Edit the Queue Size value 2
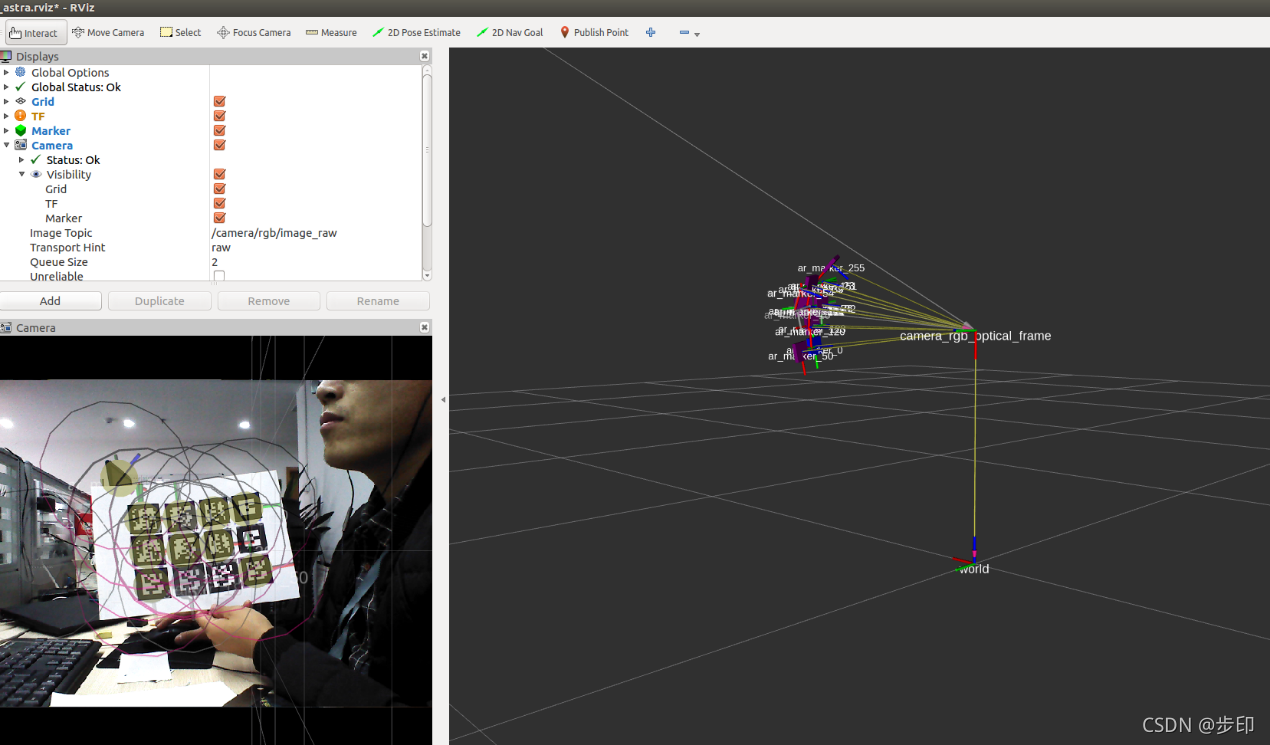 click(x=315, y=262)
